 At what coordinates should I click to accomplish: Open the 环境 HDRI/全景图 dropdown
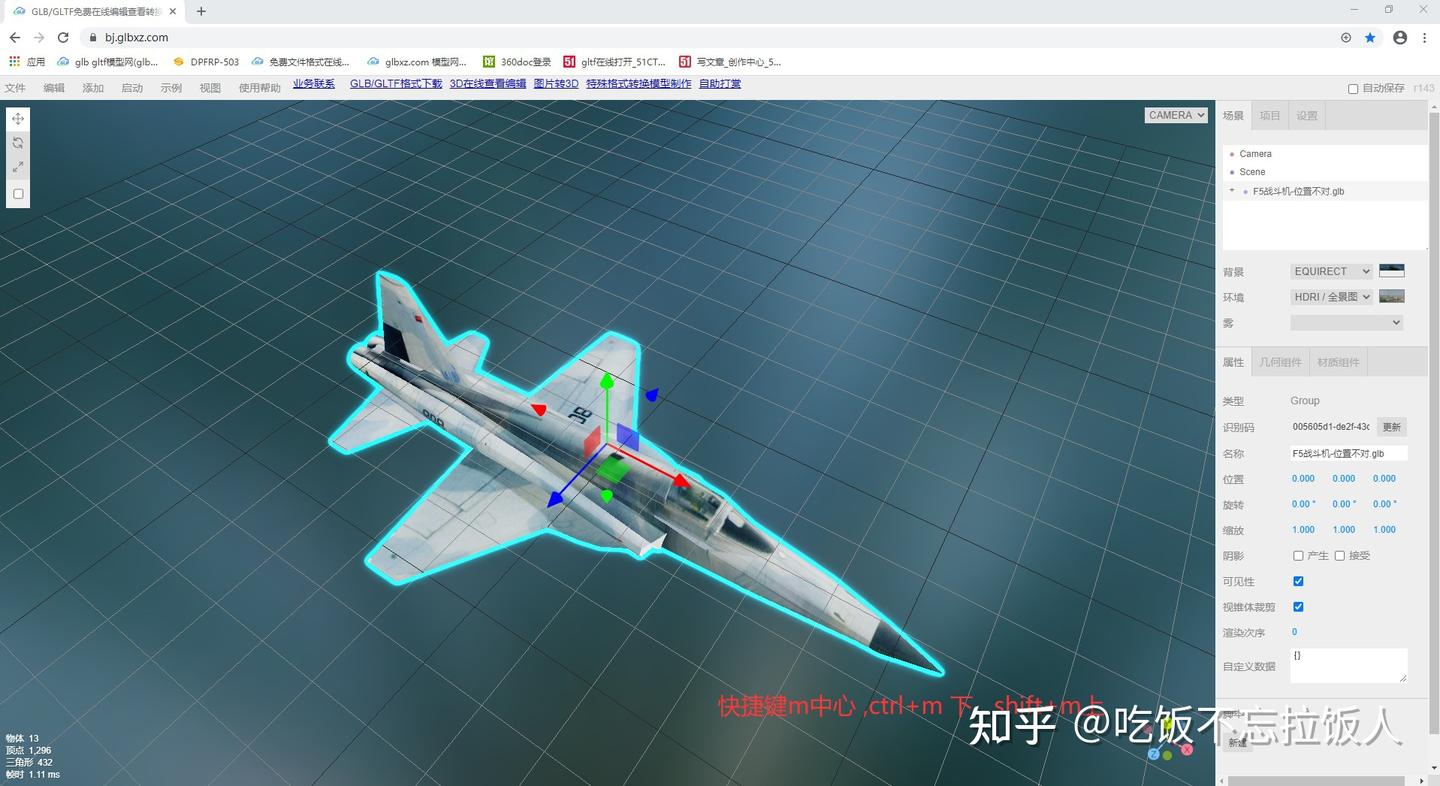pos(1332,297)
